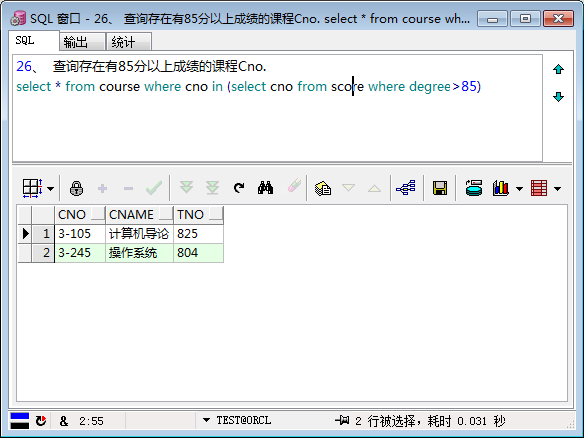Click the previous record down-triangle icon
The height and width of the screenshot is (438, 584).
pos(348,187)
